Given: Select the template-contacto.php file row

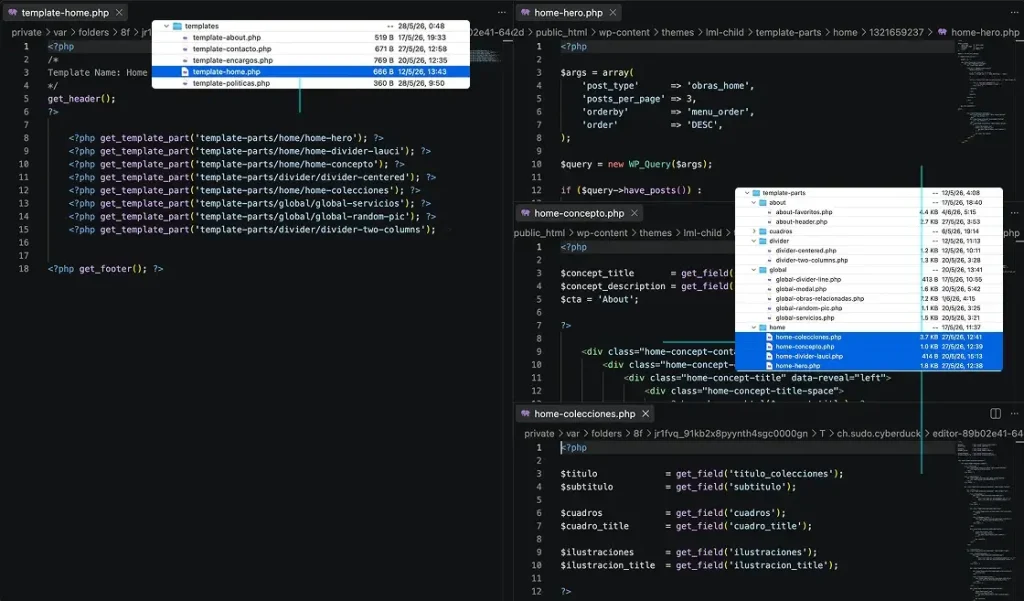Looking at the screenshot, I should (311, 49).
